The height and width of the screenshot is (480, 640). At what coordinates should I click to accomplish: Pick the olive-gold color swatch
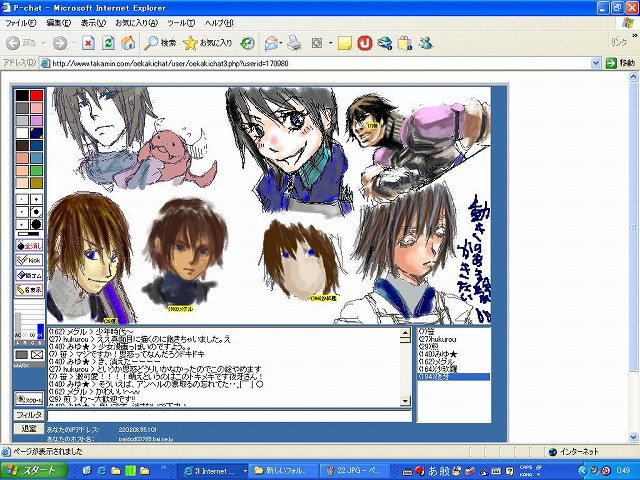[x=36, y=182]
